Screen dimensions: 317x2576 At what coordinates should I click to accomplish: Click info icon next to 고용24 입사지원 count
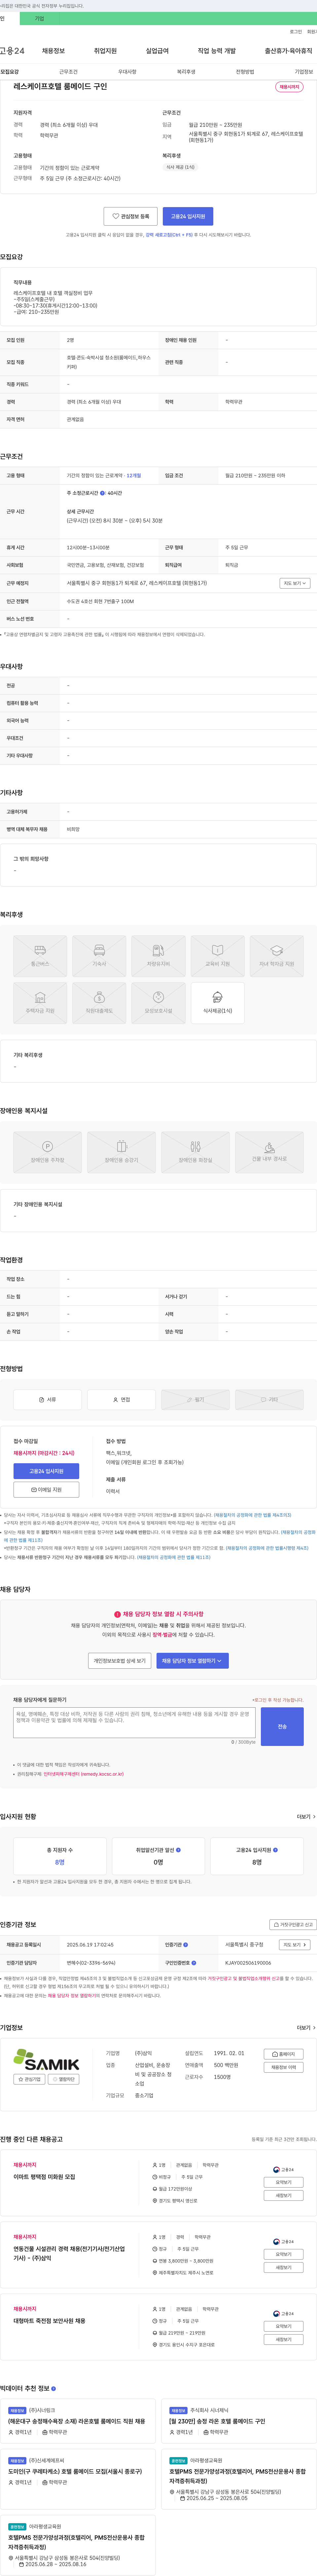tap(275, 1850)
